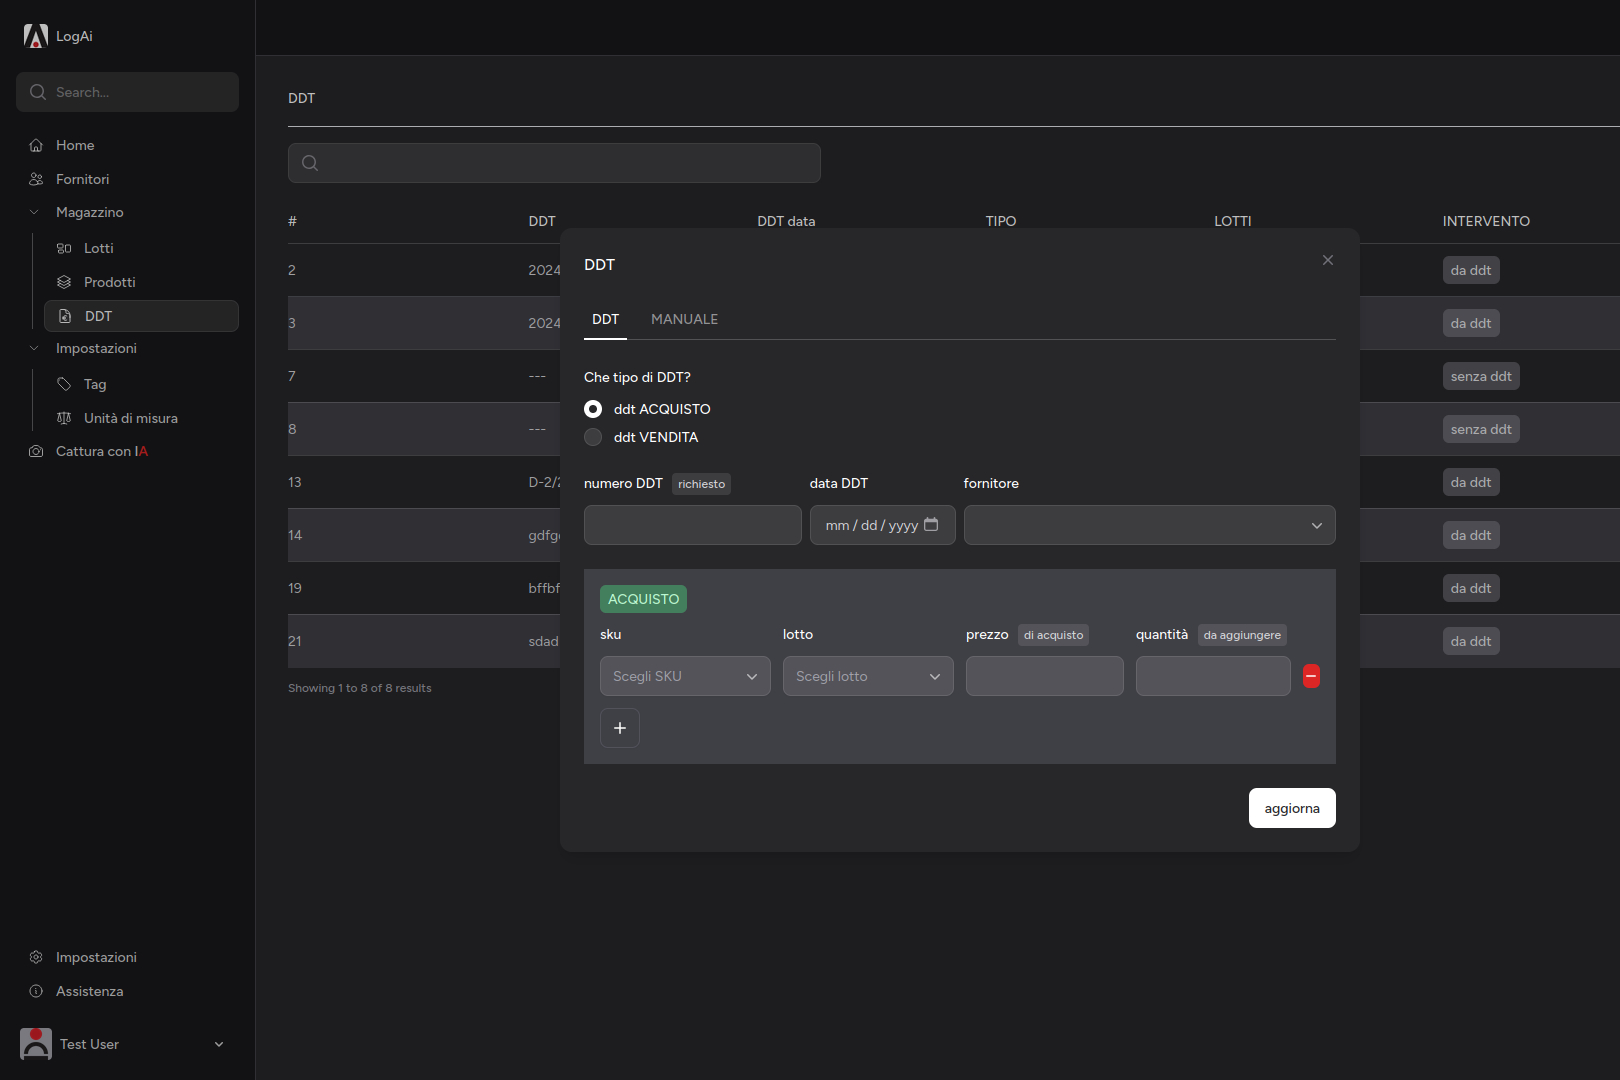Switch to the MANUALE tab
This screenshot has width=1620, height=1080.
coord(684,319)
